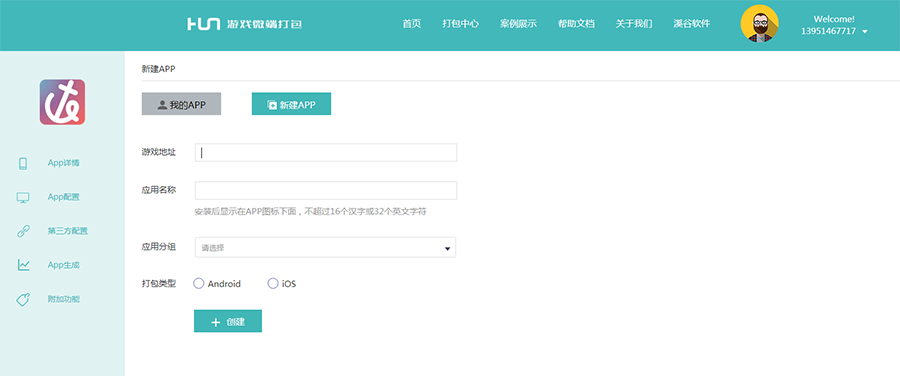Go to 首页 in the top navigation
This screenshot has width=900, height=376.
pos(412,24)
